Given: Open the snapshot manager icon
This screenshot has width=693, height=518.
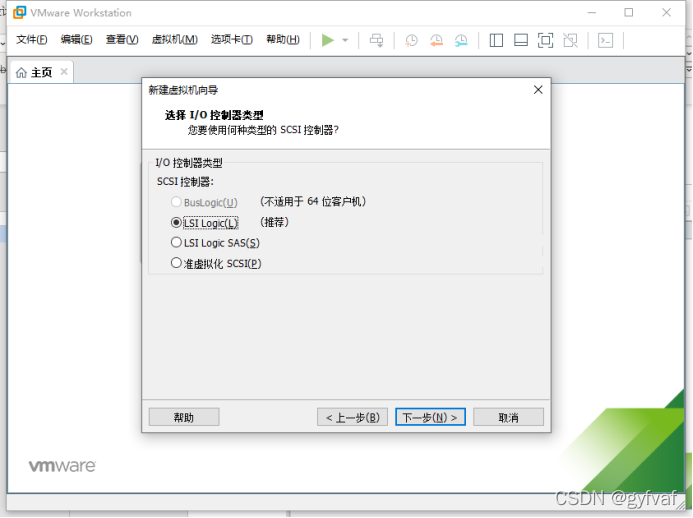Looking at the screenshot, I should pos(461,41).
